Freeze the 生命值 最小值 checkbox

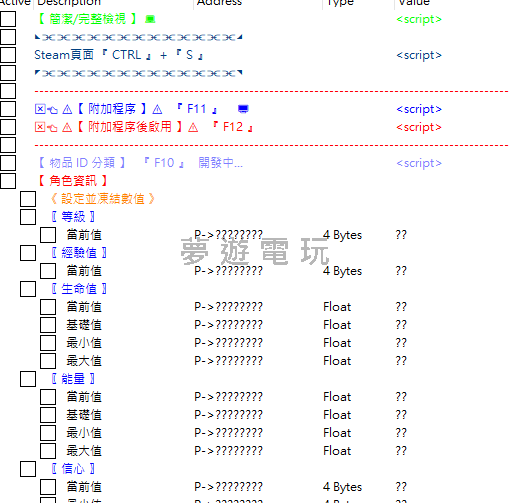point(48,343)
